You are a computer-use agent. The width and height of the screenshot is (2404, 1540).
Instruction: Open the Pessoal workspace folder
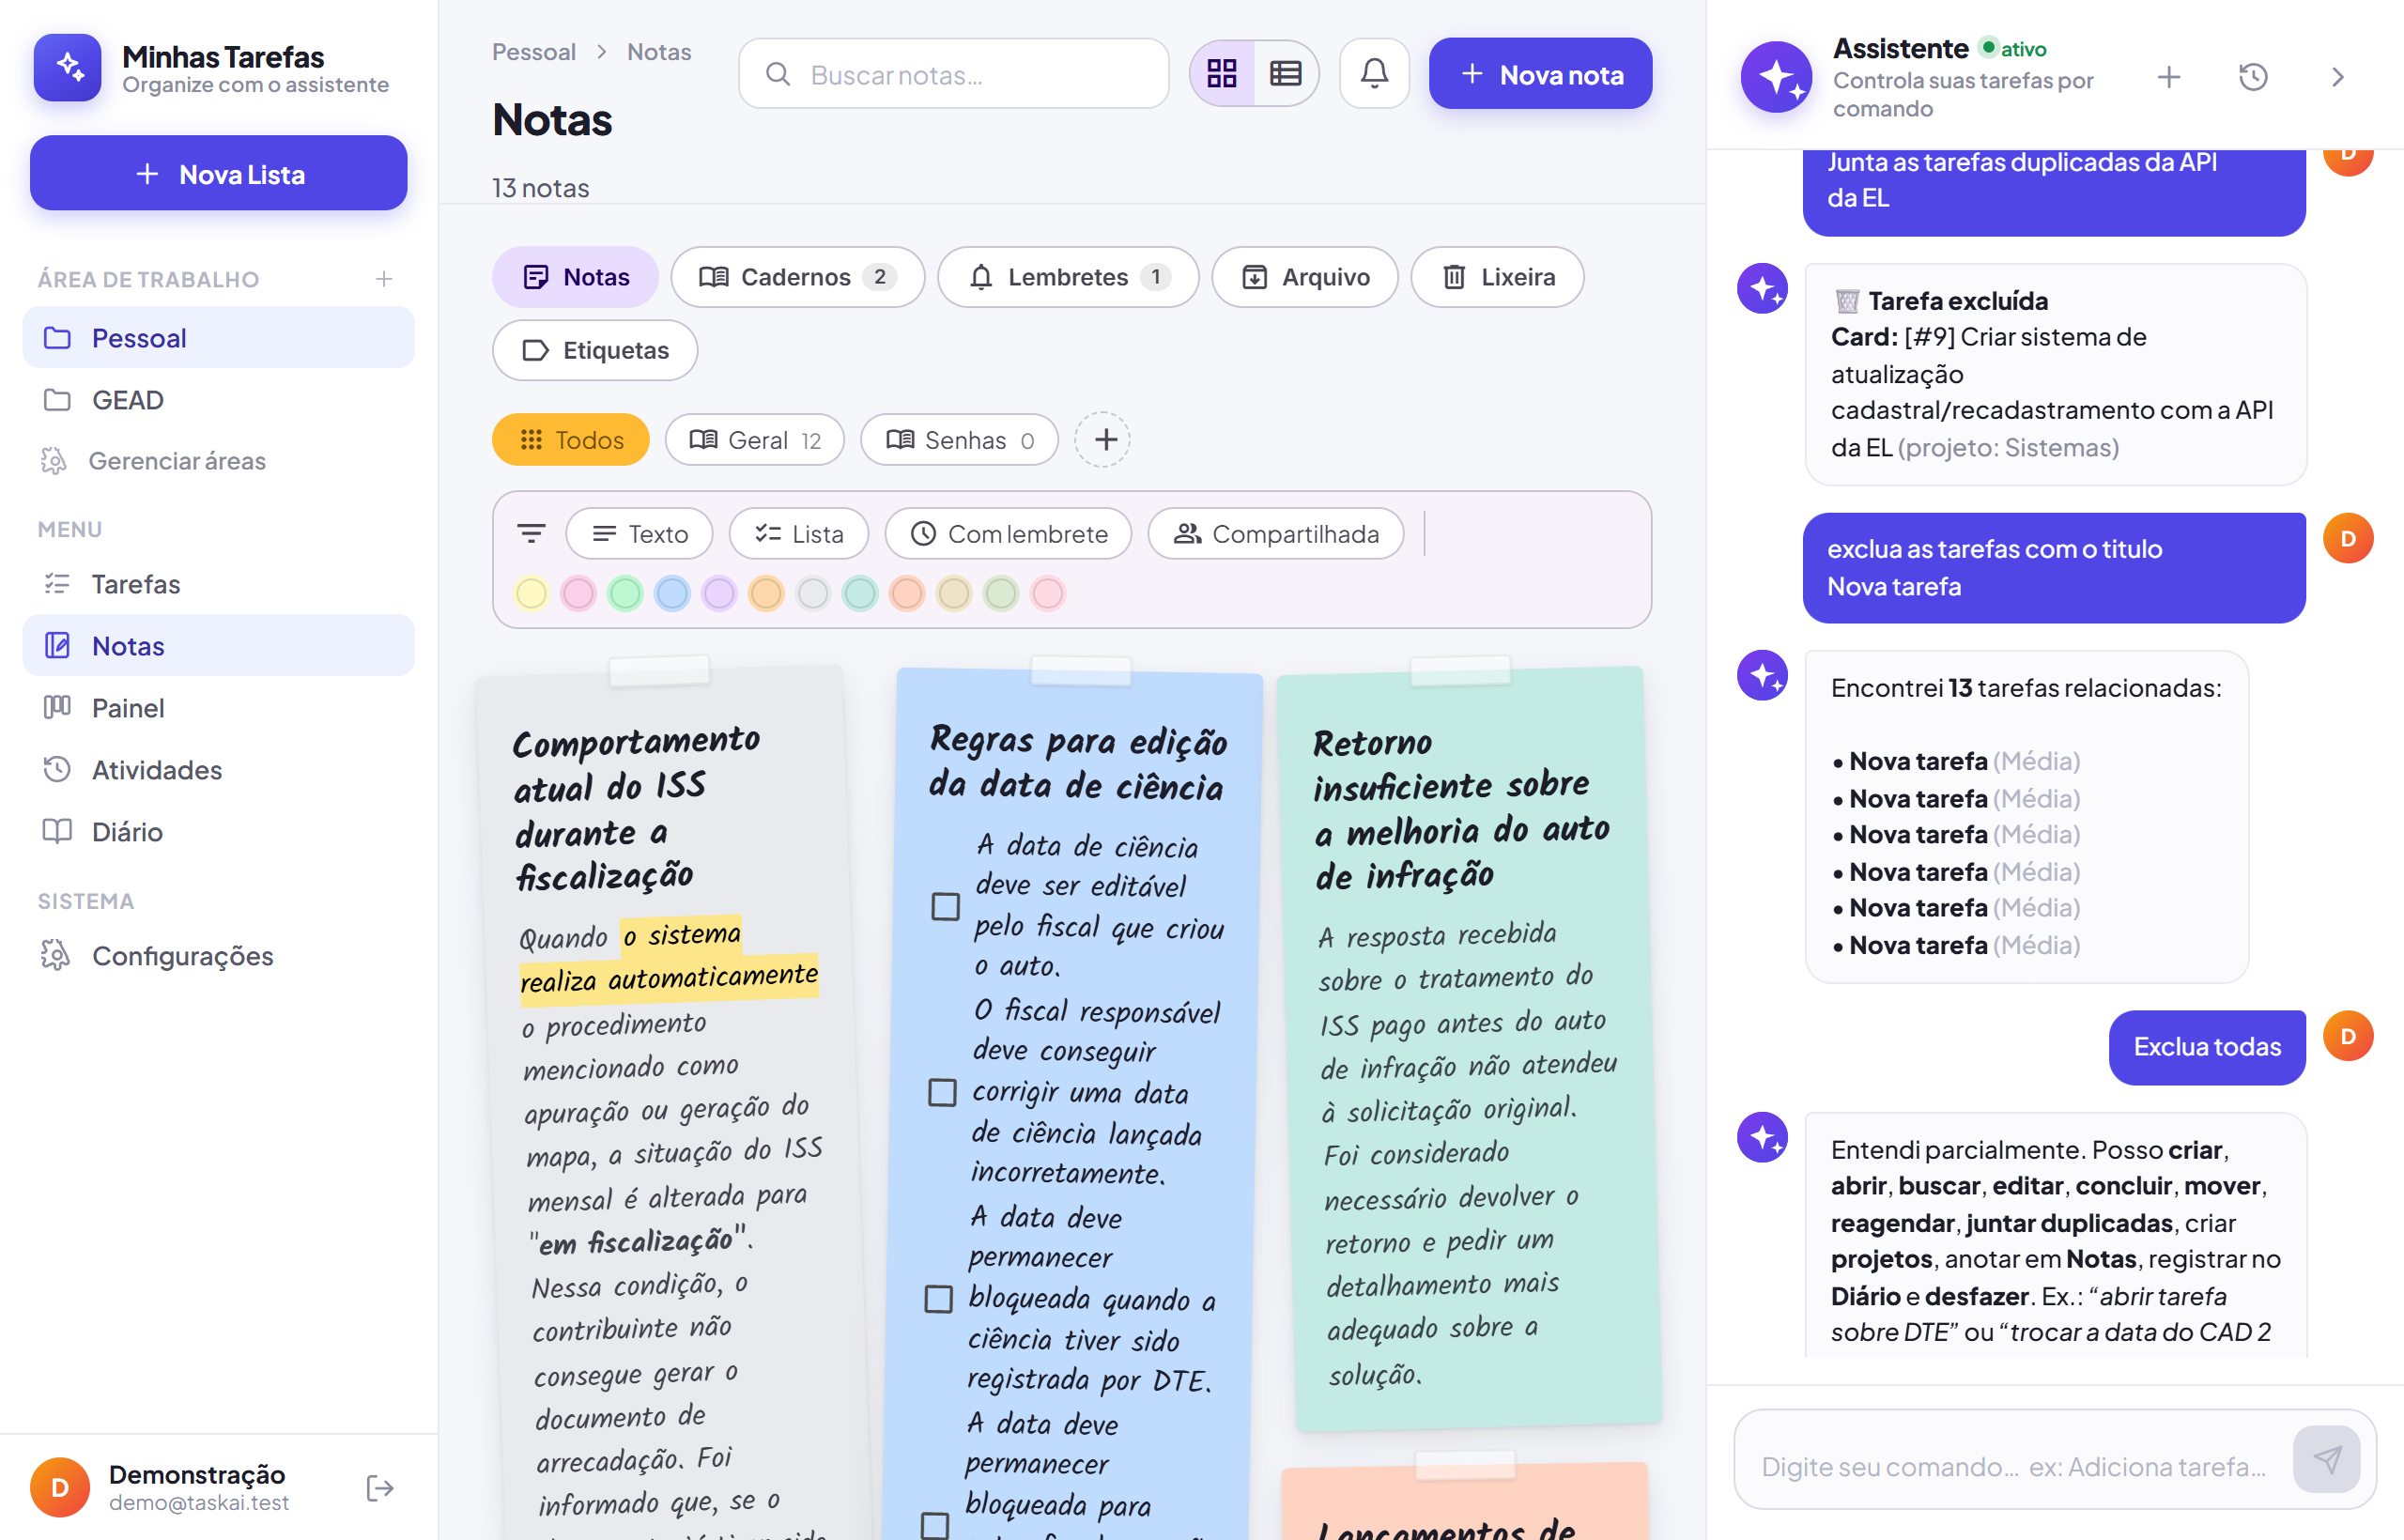pyautogui.click(x=218, y=338)
